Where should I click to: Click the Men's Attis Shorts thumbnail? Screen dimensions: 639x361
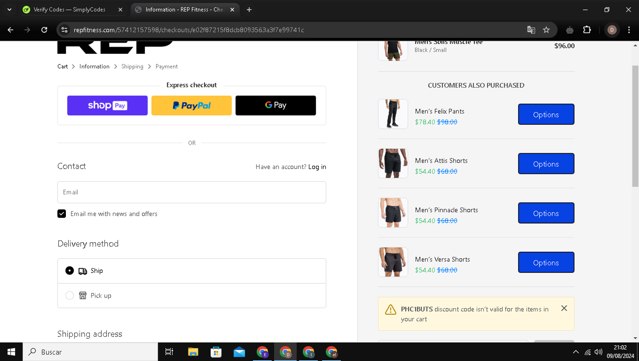tap(393, 163)
